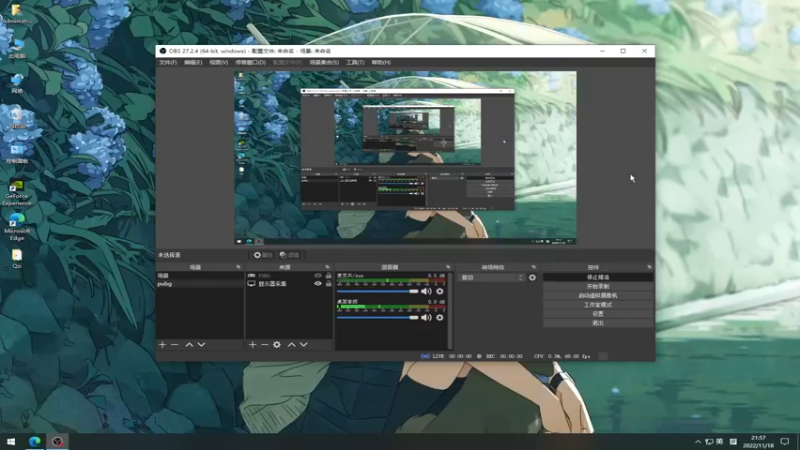Open the Windows Start menu
This screenshot has height=450, width=800.
pyautogui.click(x=11, y=441)
